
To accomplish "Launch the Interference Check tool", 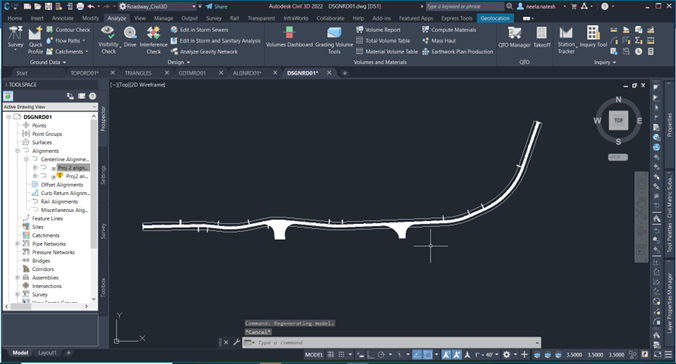I will click(153, 40).
